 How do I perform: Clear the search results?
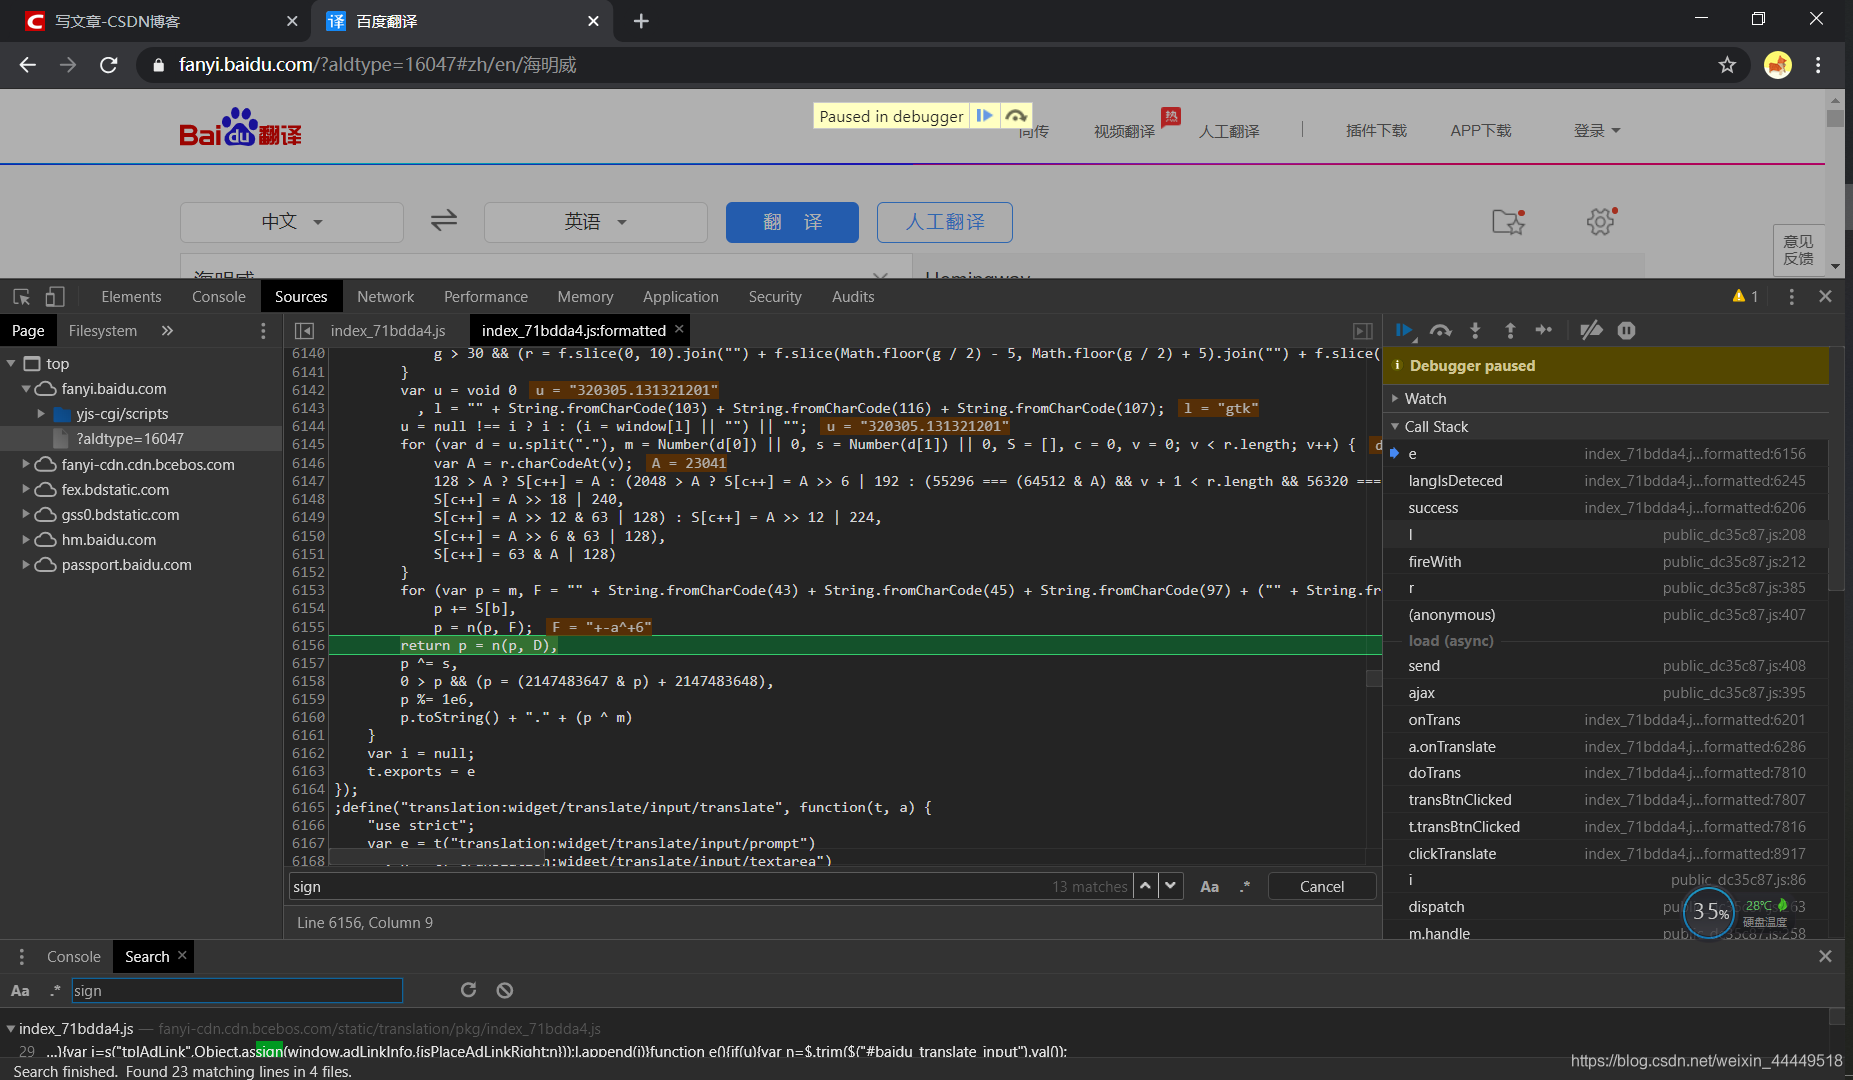505,990
